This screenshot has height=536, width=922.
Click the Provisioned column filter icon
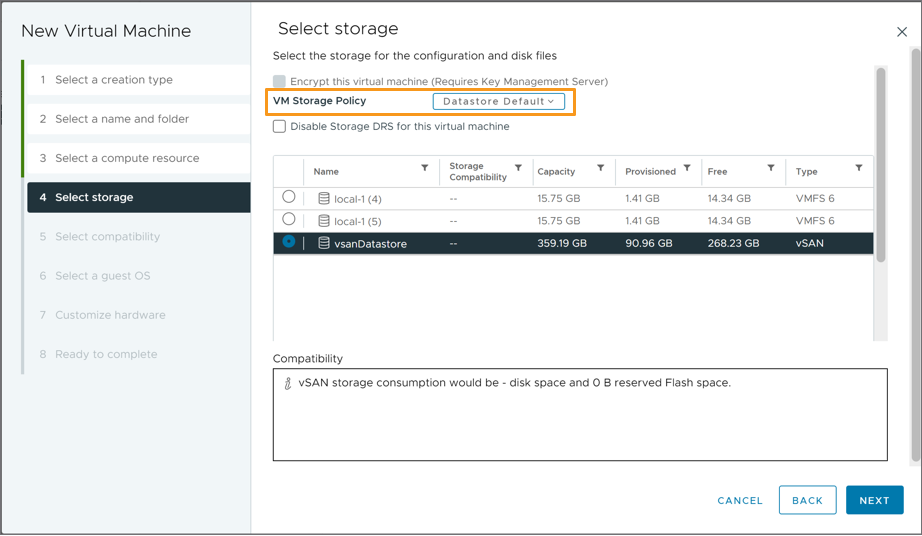pyautogui.click(x=687, y=168)
